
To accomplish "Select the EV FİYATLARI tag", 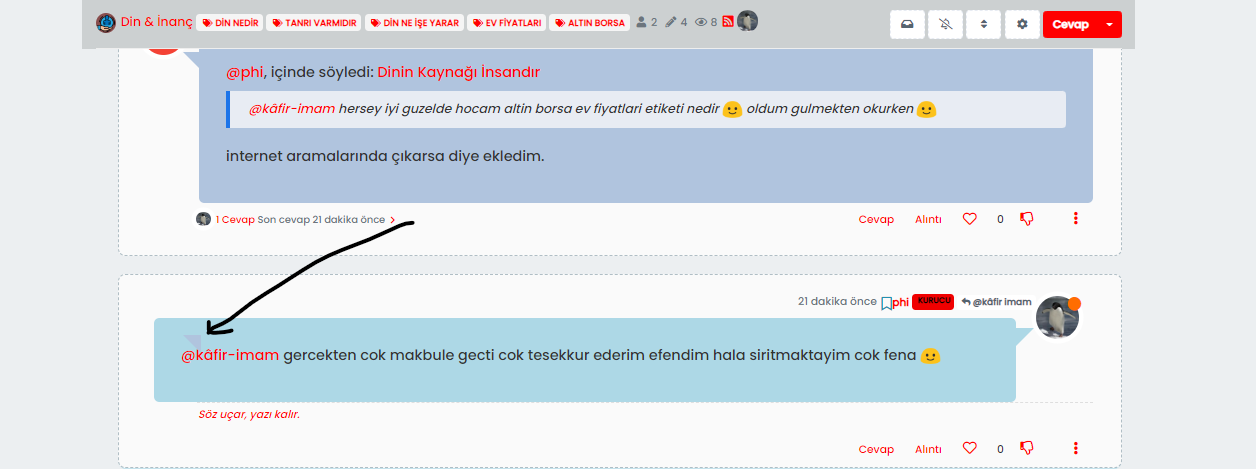I will tap(507, 23).
